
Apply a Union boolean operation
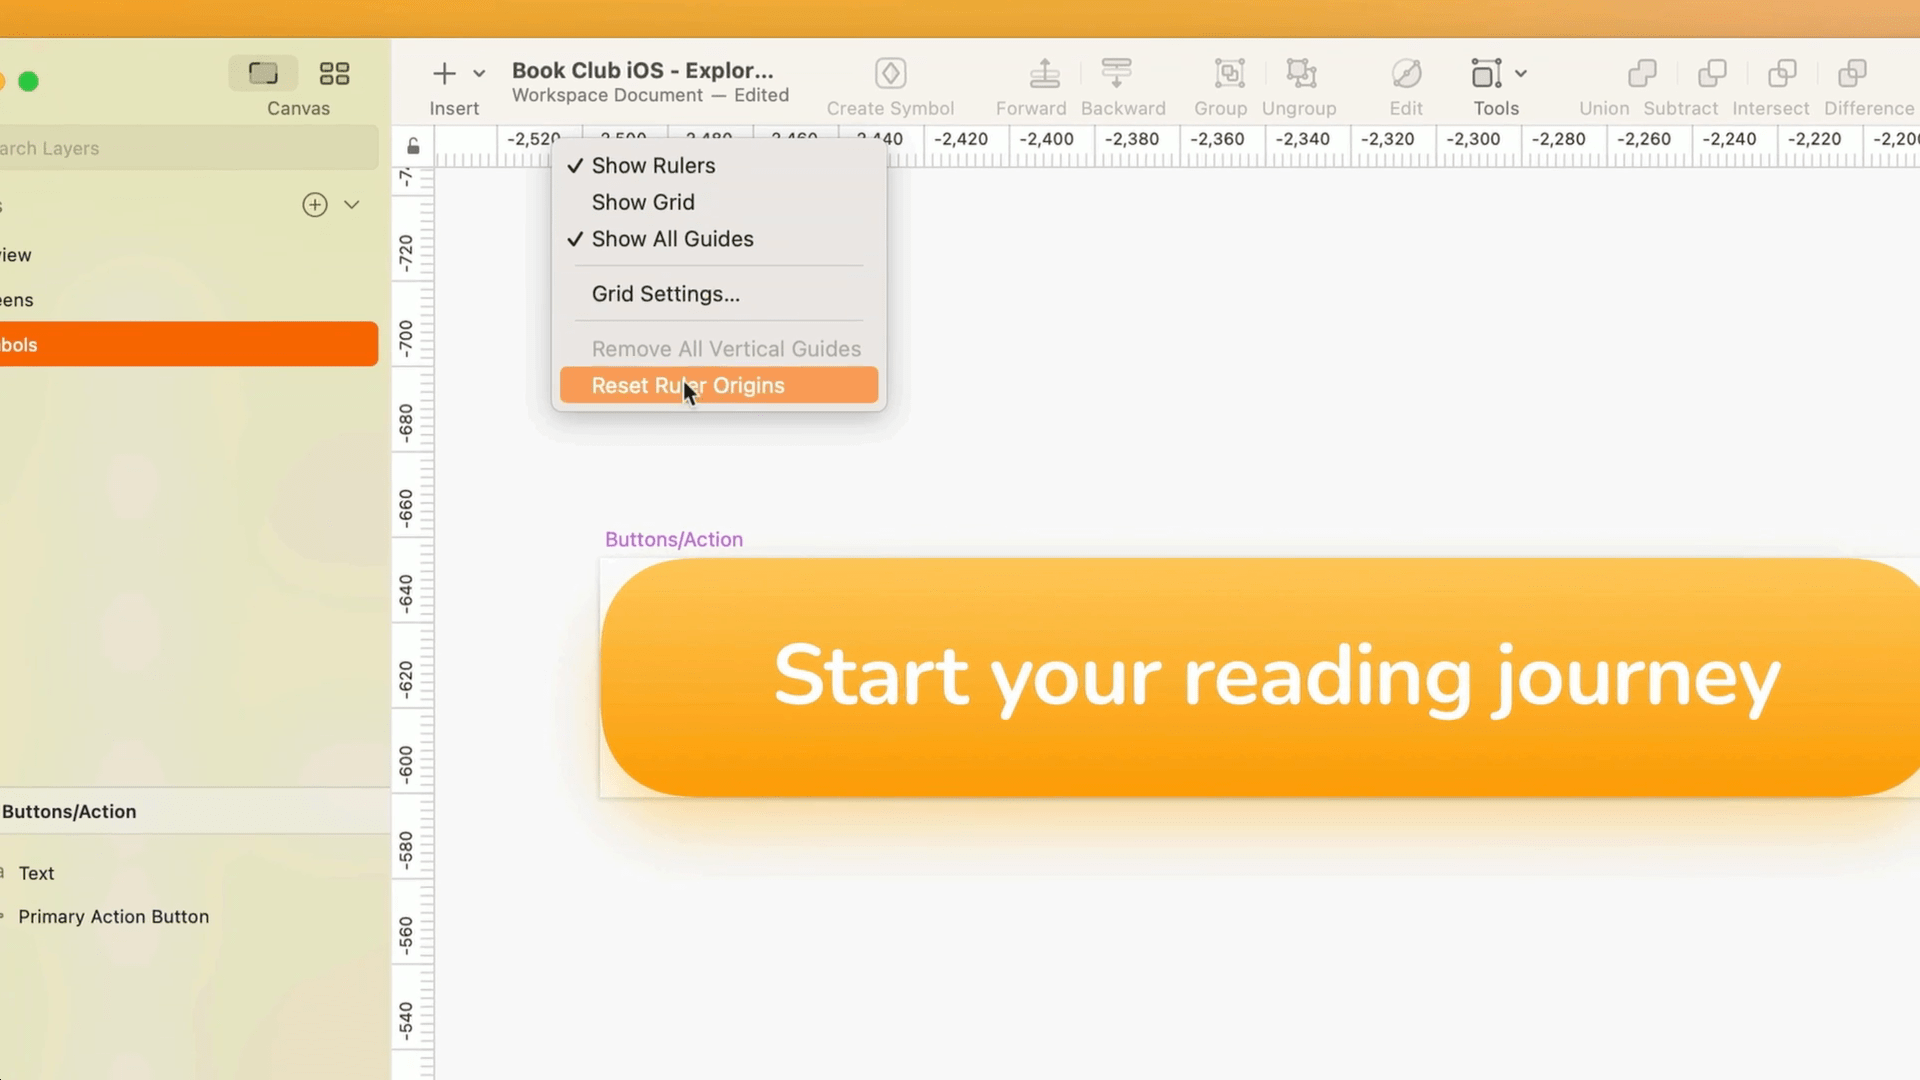point(1602,85)
